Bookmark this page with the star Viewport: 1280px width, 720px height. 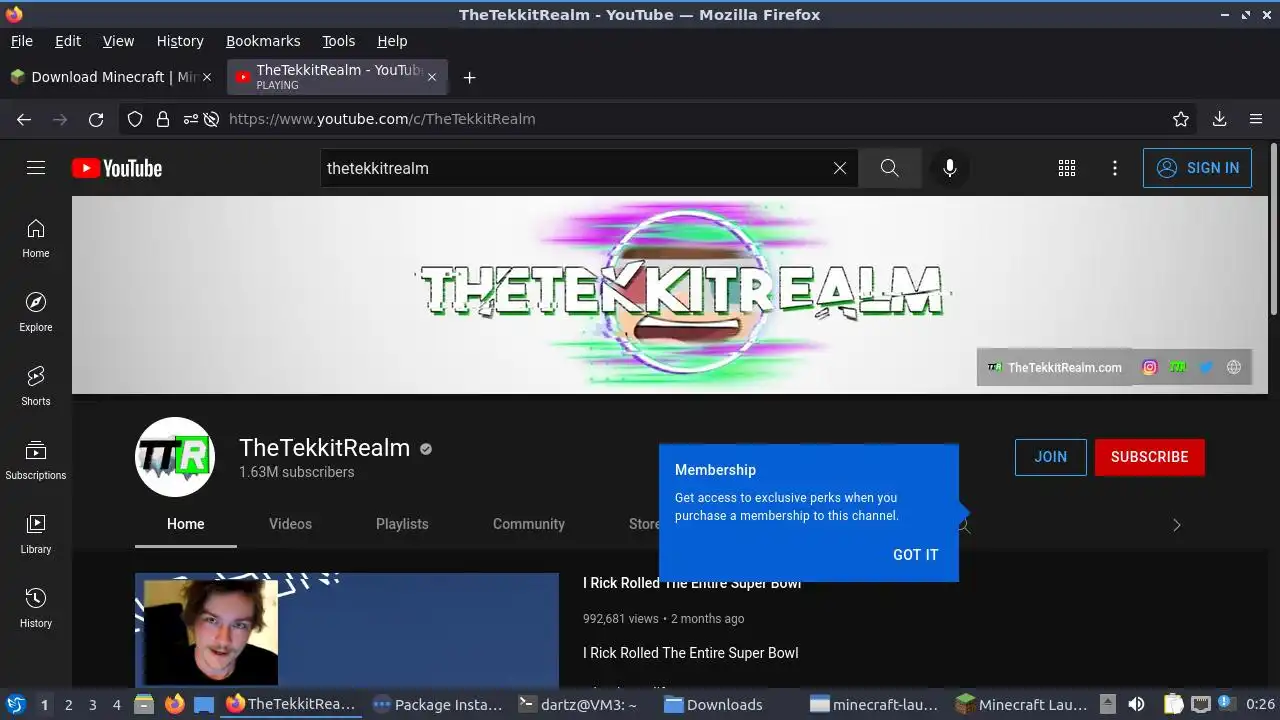(1181, 119)
